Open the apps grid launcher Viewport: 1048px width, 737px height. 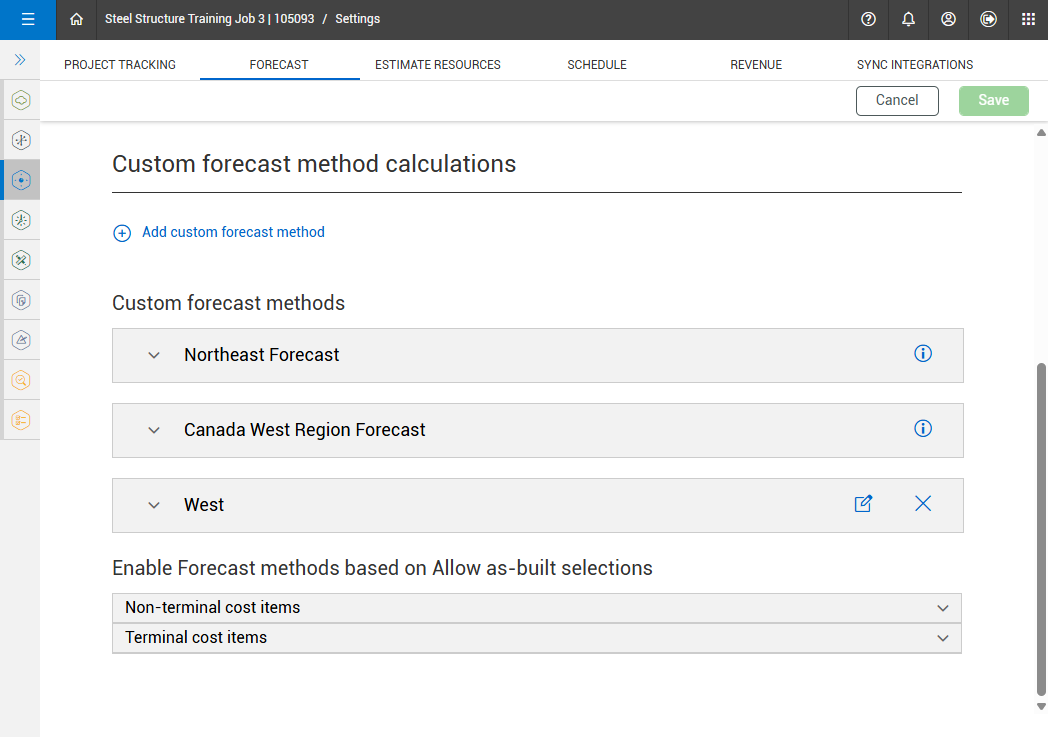click(1028, 19)
